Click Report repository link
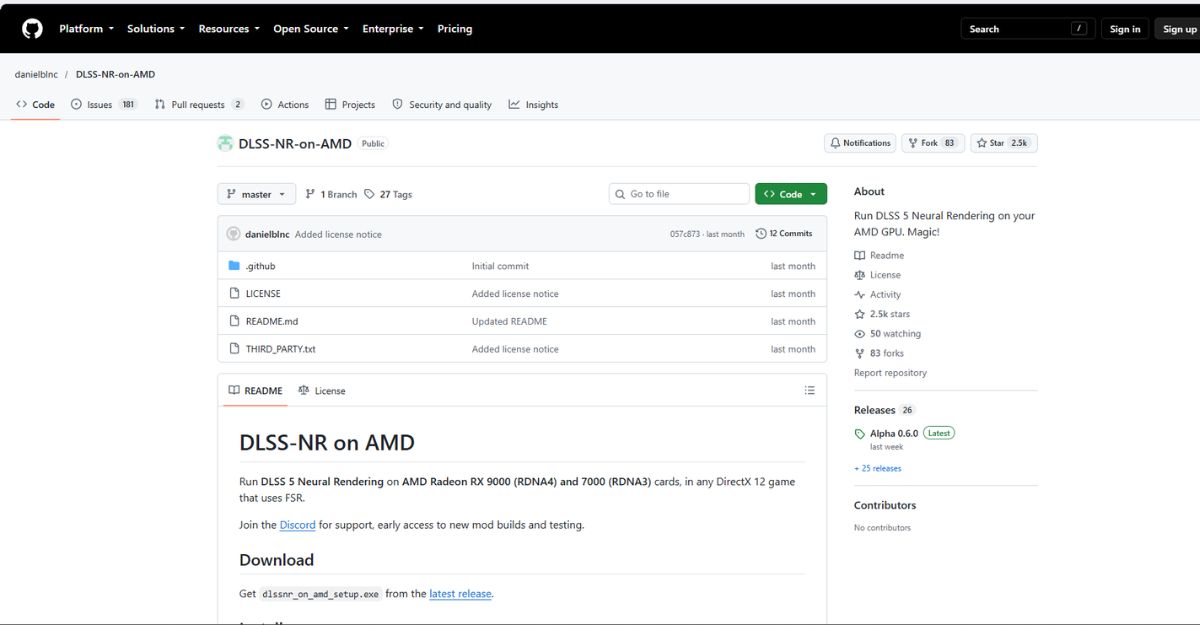This screenshot has width=1200, height=625. [x=890, y=373]
